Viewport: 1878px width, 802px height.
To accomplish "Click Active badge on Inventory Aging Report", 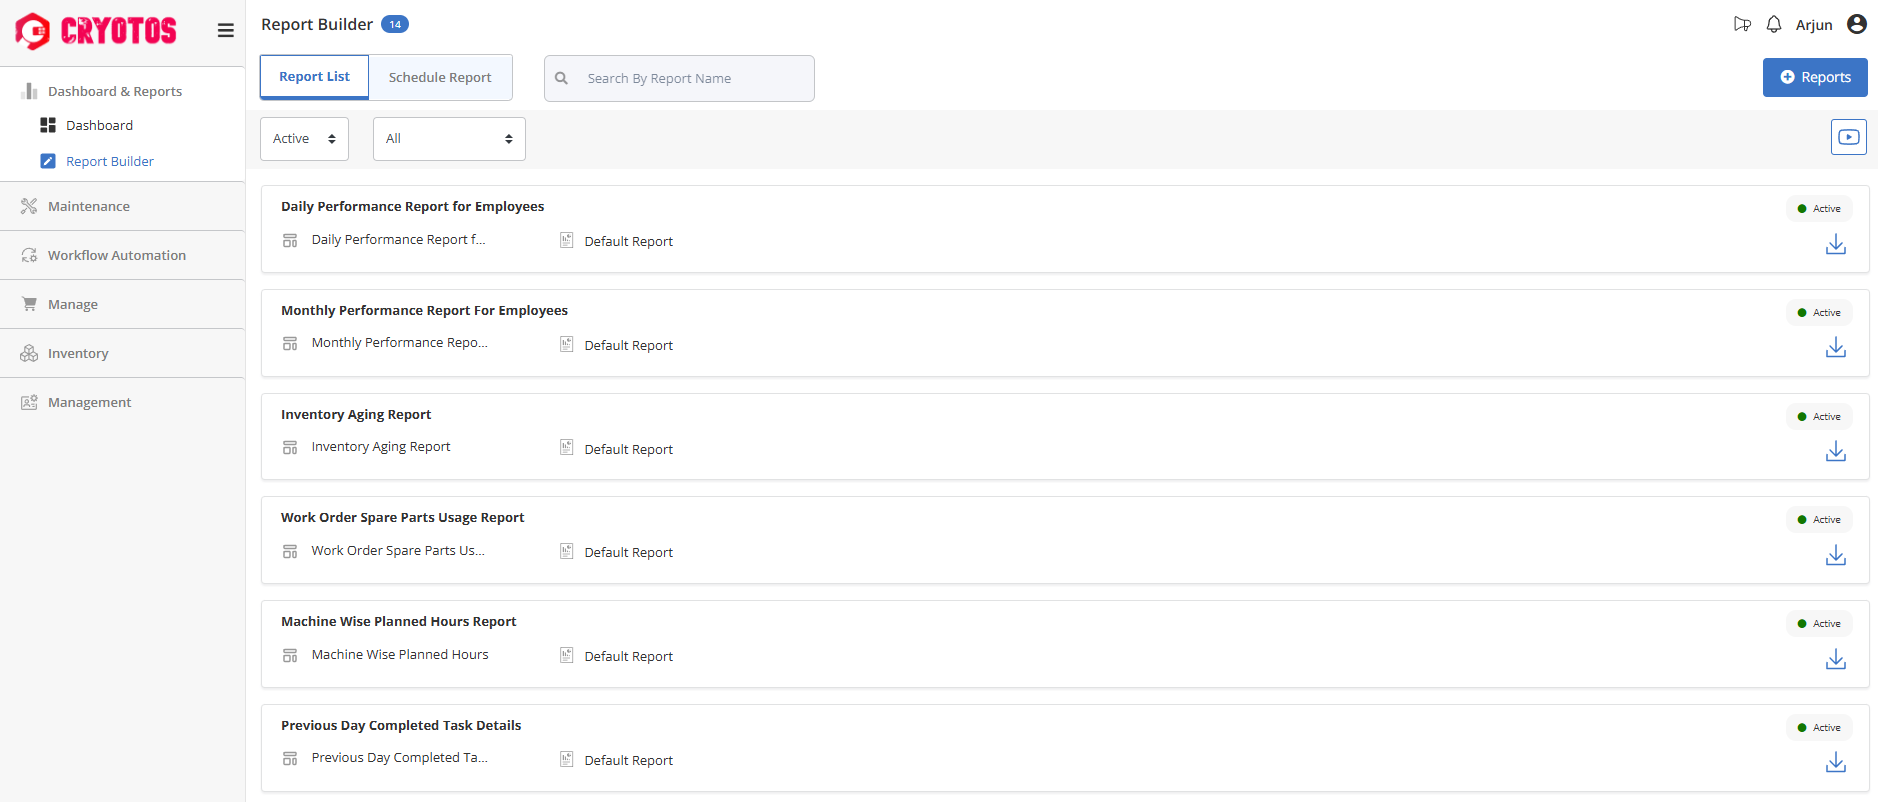I will 1819,416.
